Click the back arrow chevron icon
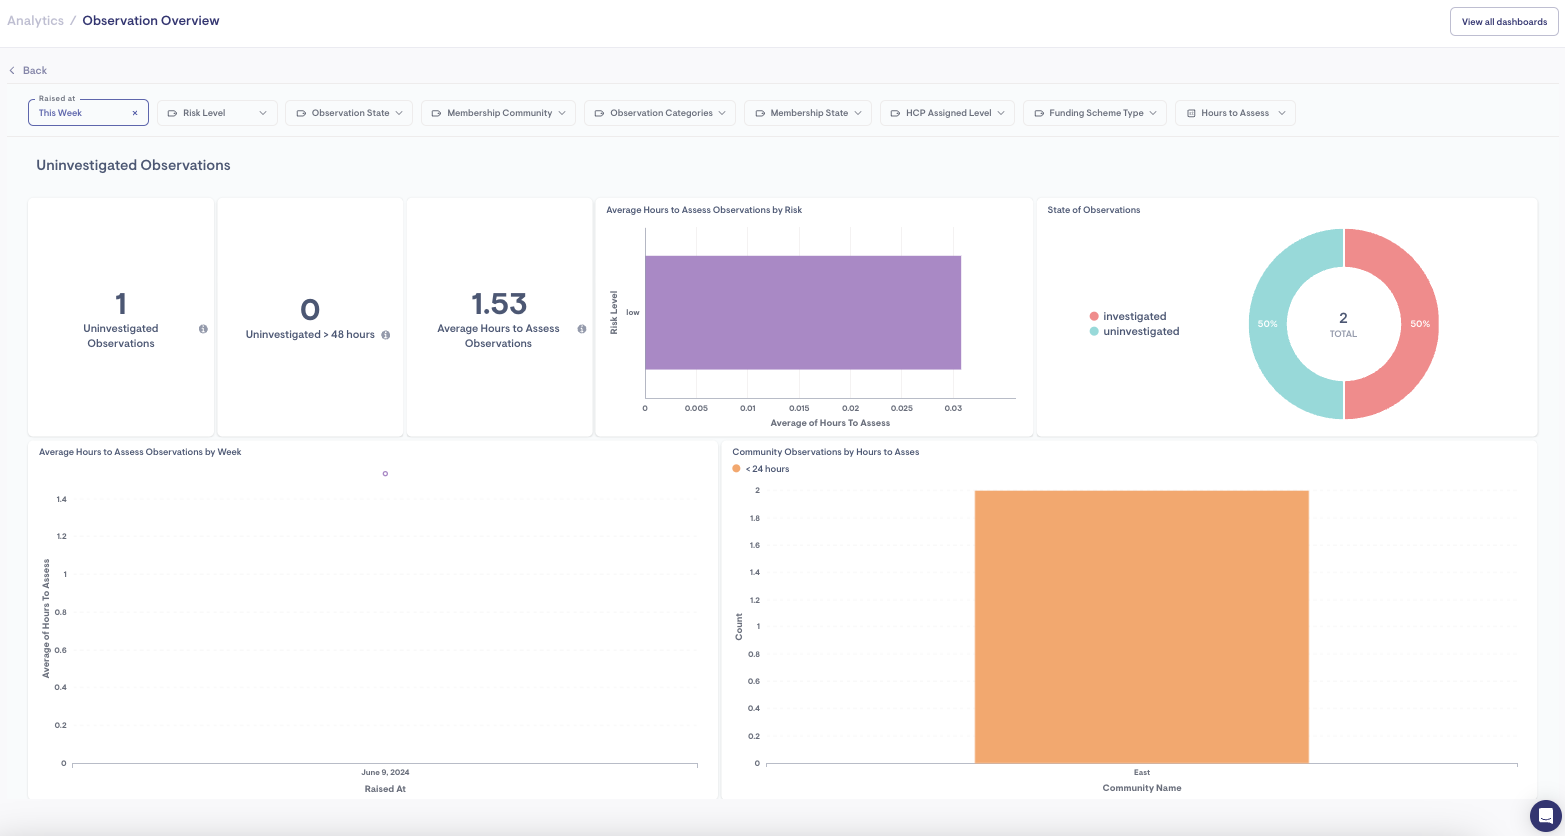Screen dimensions: 1565x836 (x=12, y=71)
